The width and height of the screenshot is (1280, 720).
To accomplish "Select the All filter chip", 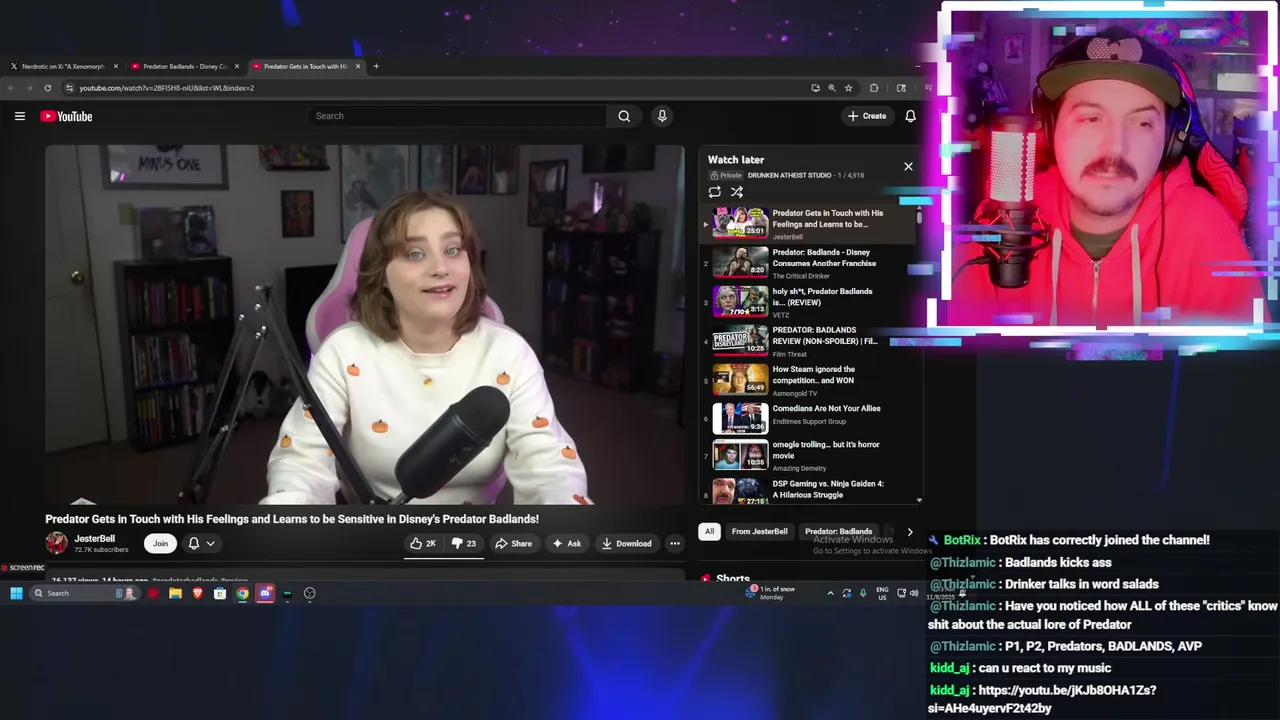I will click(709, 531).
